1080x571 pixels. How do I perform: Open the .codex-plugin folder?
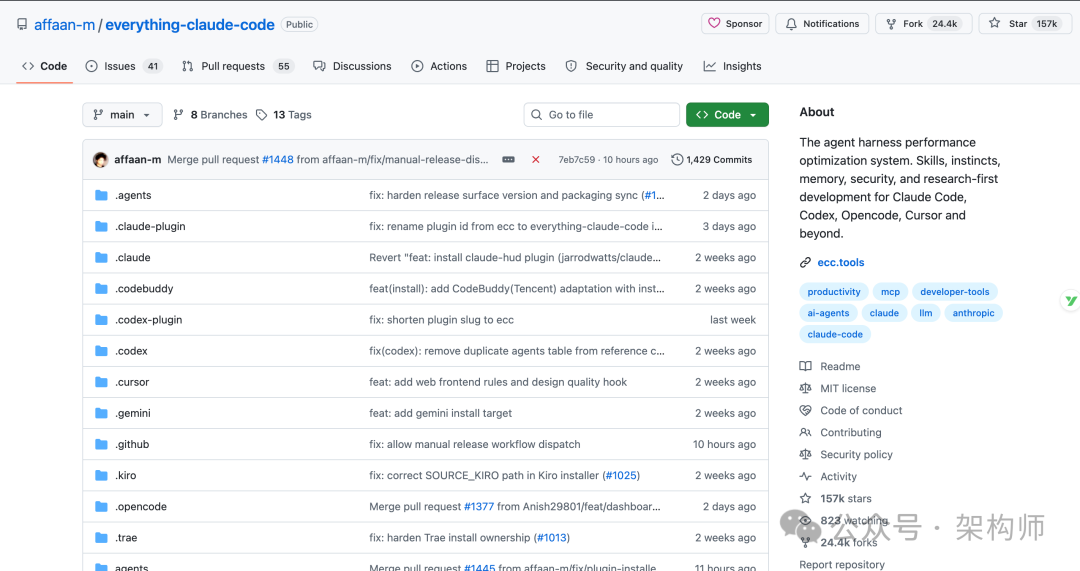149,320
